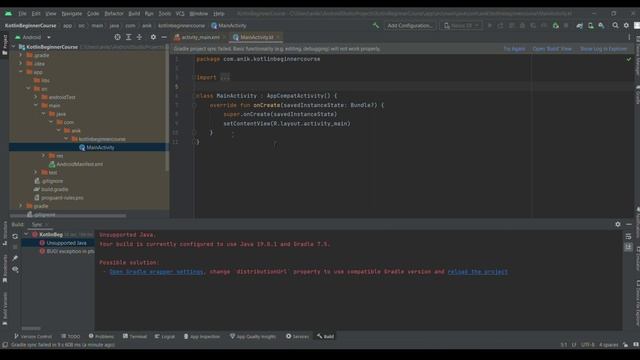Click the Try Again link
The height and width of the screenshot is (360, 640).
514,49
